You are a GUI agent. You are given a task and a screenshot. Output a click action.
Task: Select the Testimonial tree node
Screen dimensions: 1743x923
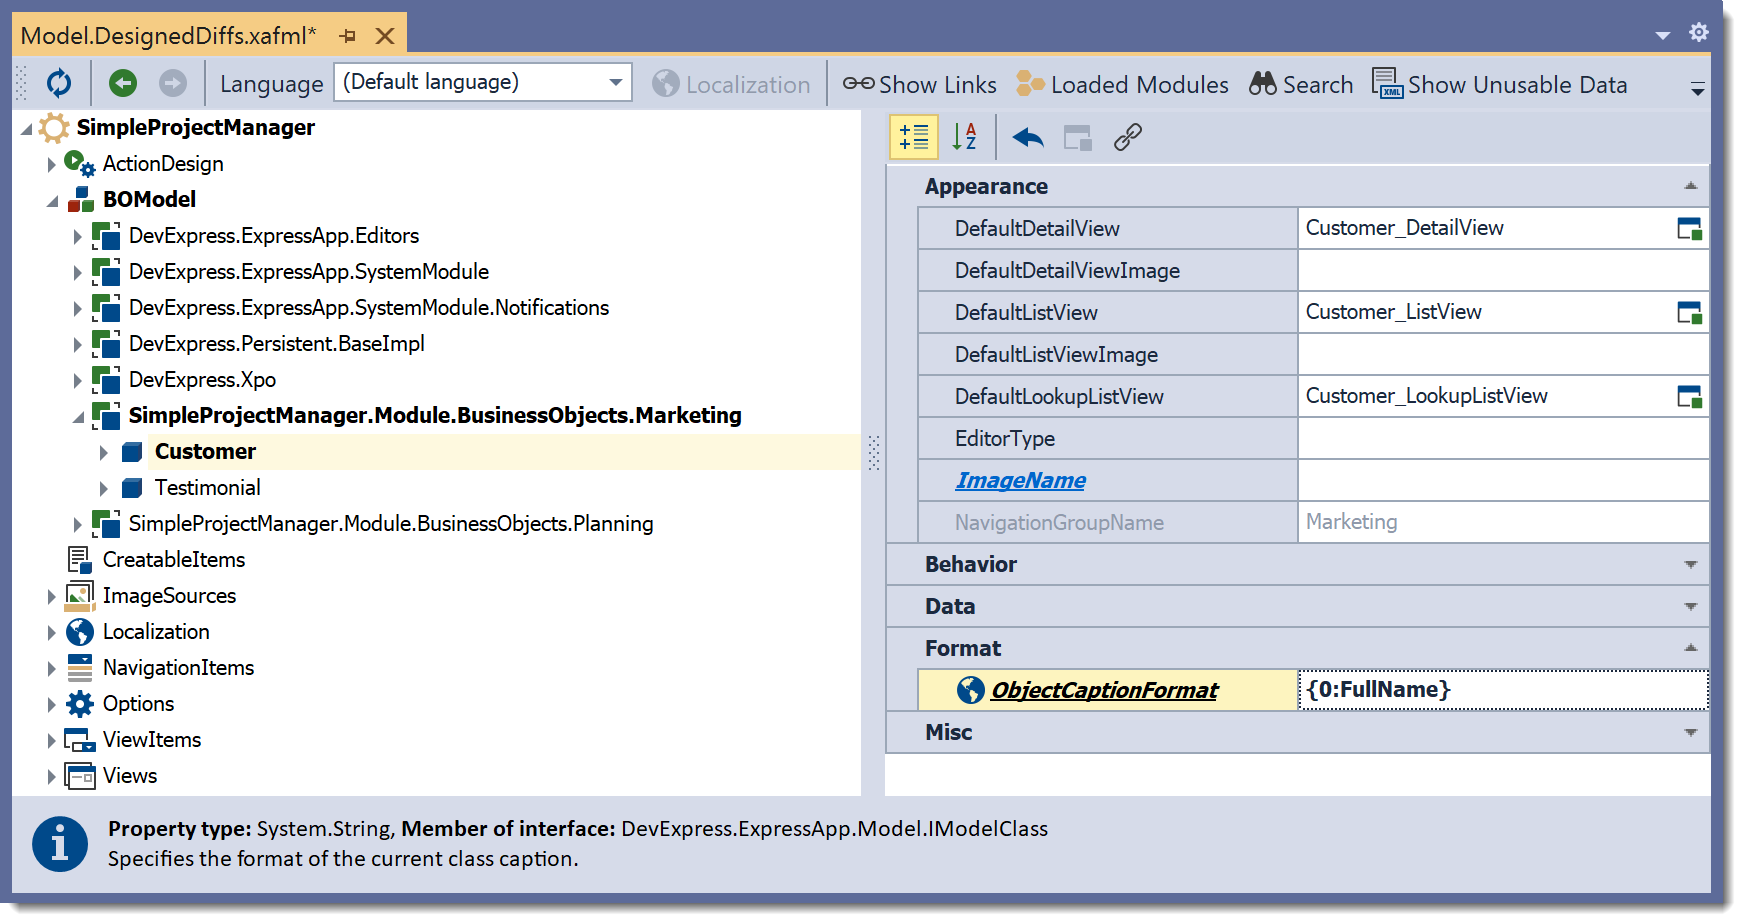207,488
